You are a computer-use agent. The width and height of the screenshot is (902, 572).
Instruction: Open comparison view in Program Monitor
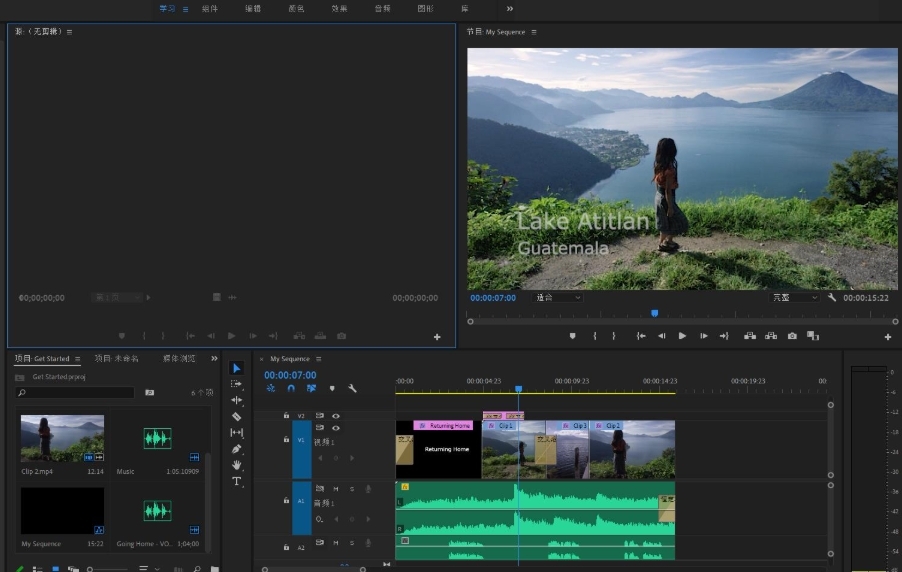click(813, 336)
